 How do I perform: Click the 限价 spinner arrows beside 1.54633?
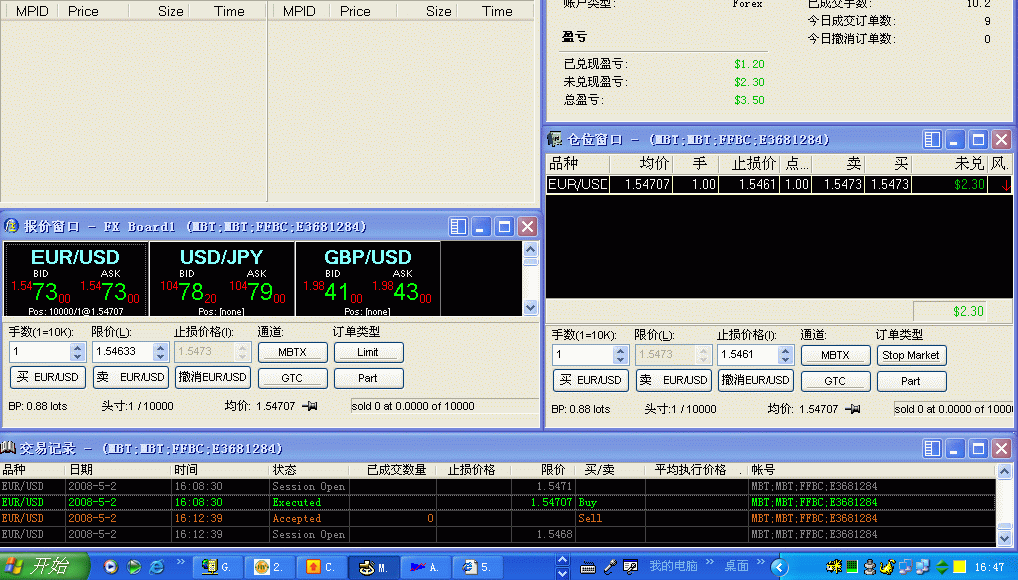[160, 352]
